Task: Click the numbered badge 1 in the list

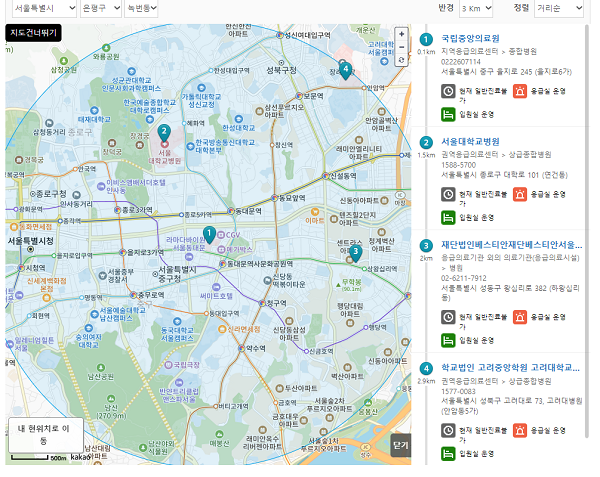Action: (x=426, y=39)
